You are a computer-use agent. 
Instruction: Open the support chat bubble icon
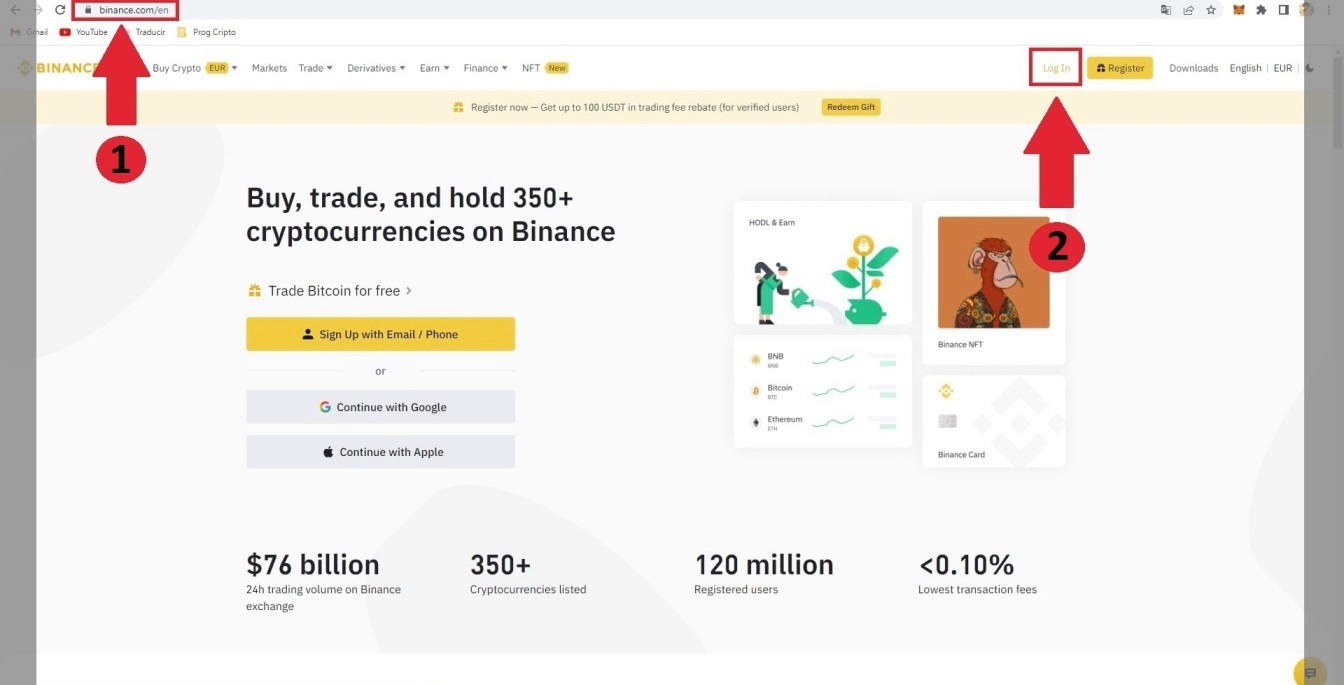point(1310,673)
